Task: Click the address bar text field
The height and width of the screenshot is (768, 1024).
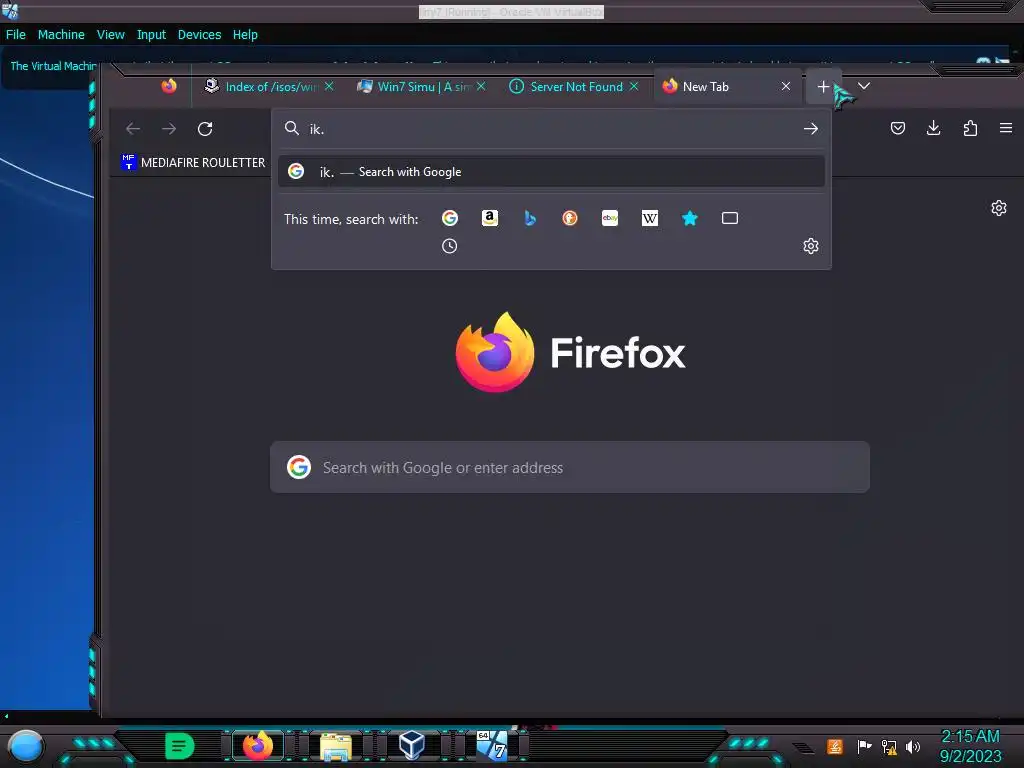Action: pyautogui.click(x=549, y=129)
